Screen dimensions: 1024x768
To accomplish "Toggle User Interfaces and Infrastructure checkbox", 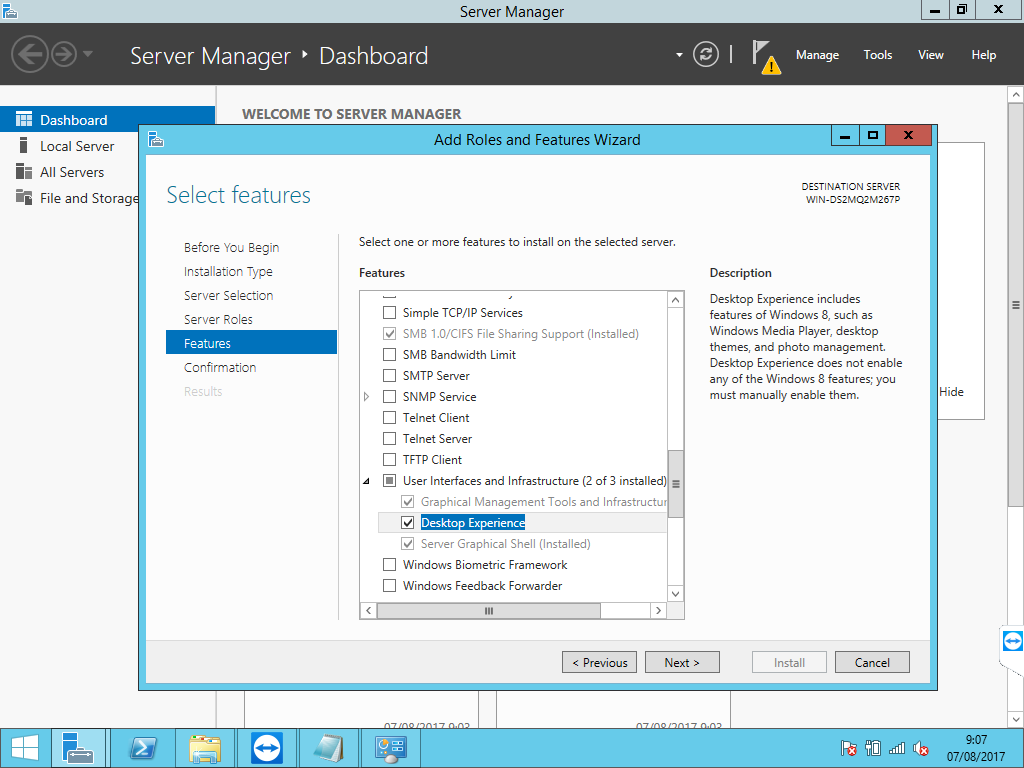I will 389,481.
